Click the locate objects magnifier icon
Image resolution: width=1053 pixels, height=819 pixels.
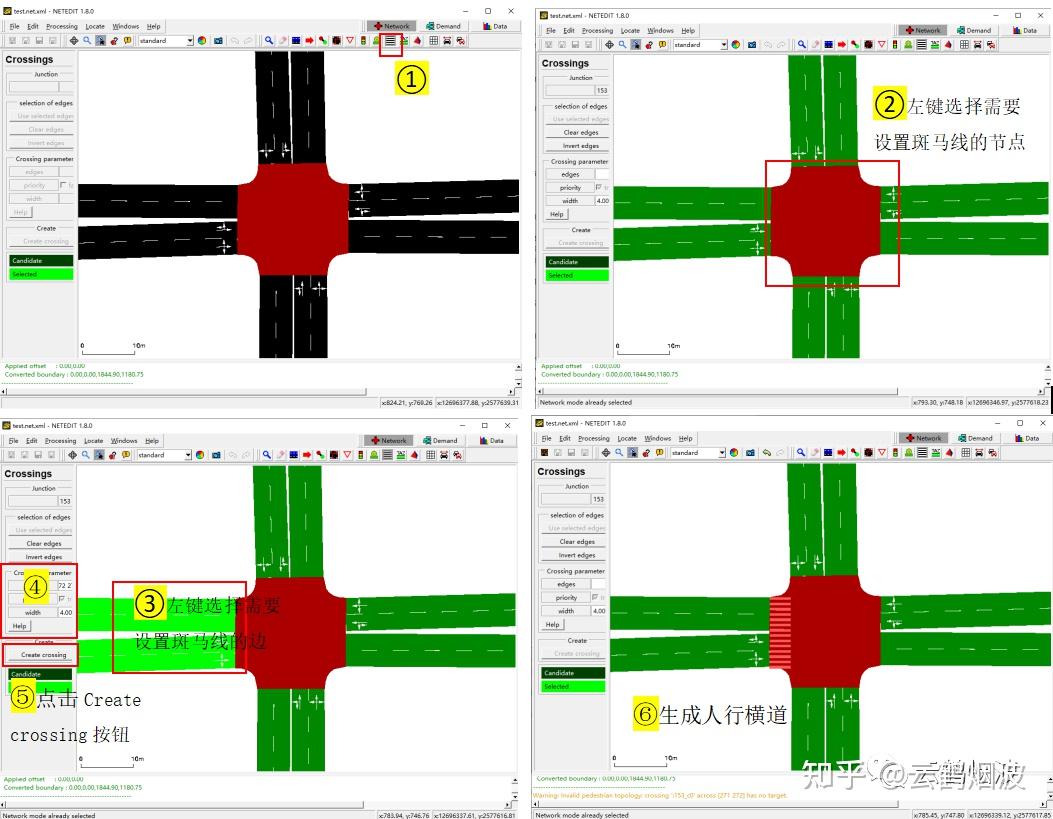pyautogui.click(x=268, y=42)
